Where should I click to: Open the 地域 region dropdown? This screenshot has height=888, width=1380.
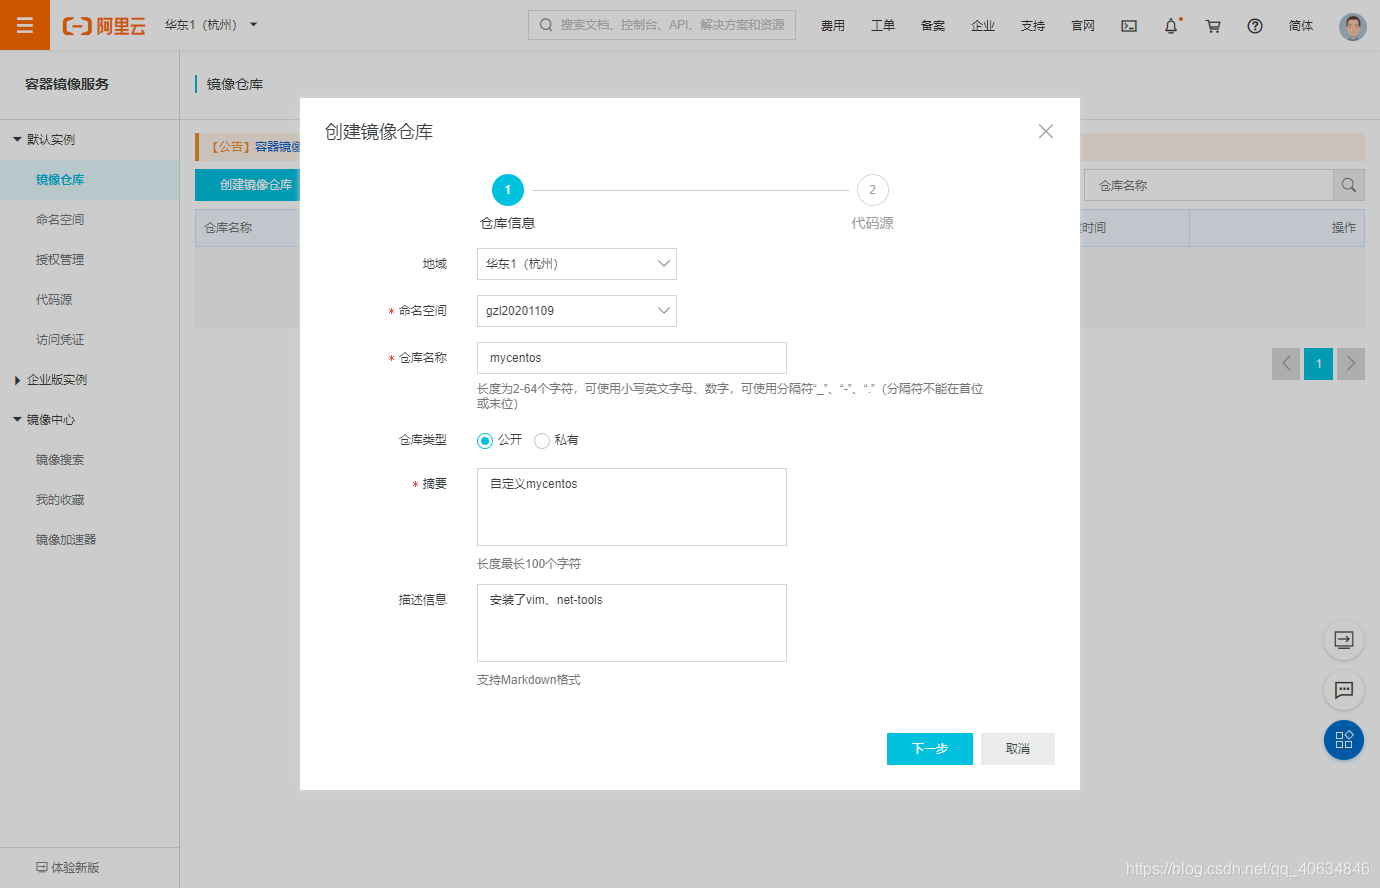click(577, 264)
